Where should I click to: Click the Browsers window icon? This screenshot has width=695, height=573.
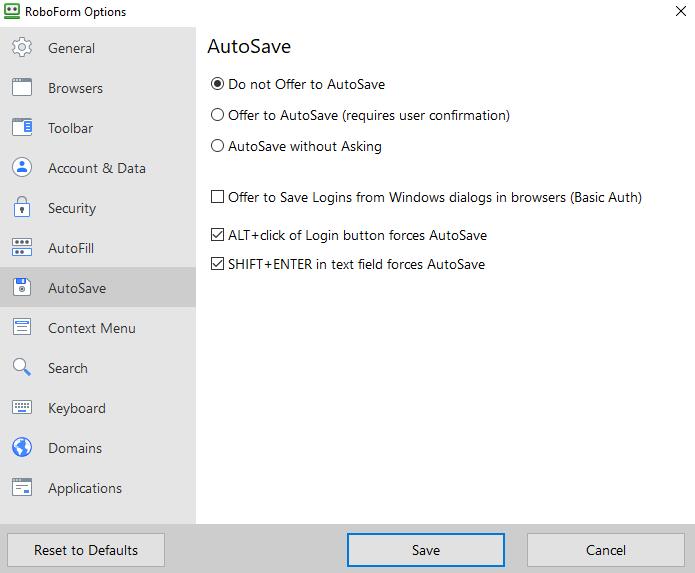(x=22, y=88)
